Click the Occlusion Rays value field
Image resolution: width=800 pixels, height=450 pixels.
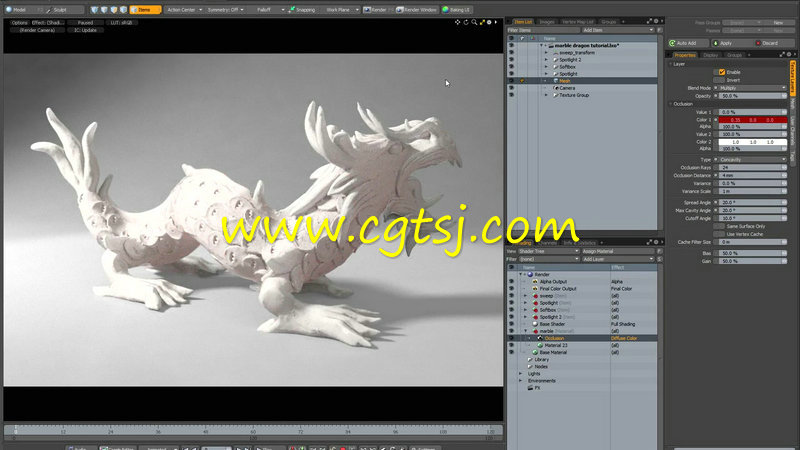pyautogui.click(x=753, y=167)
